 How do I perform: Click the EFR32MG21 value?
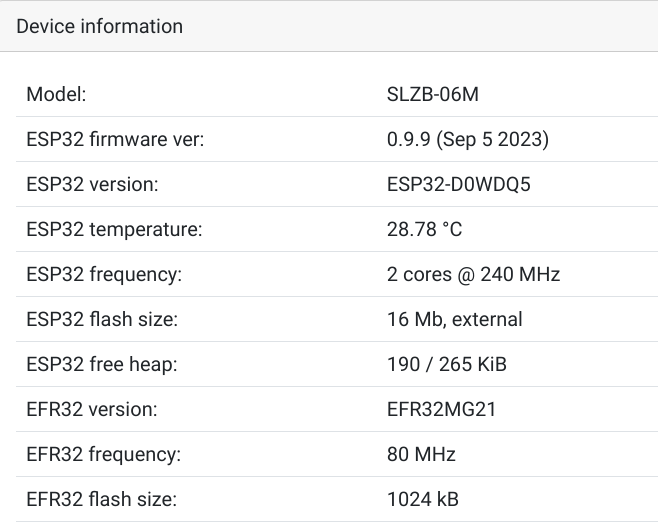click(441, 409)
